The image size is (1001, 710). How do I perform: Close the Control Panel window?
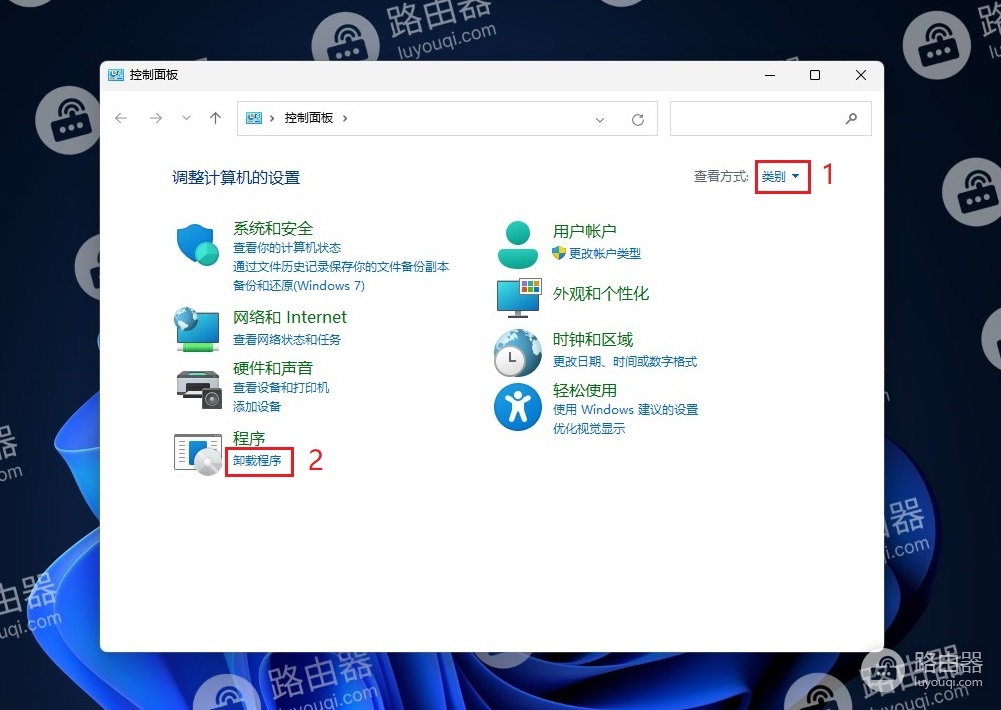click(861, 75)
